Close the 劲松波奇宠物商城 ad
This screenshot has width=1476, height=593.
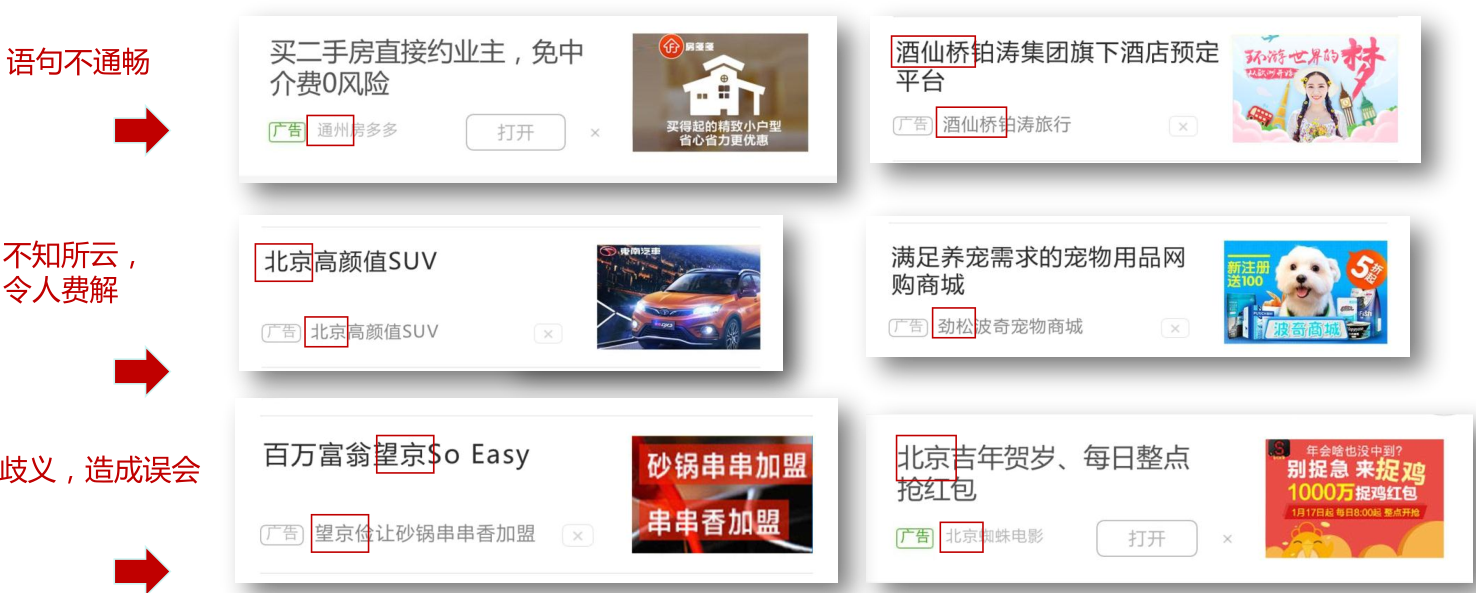(x=1175, y=328)
